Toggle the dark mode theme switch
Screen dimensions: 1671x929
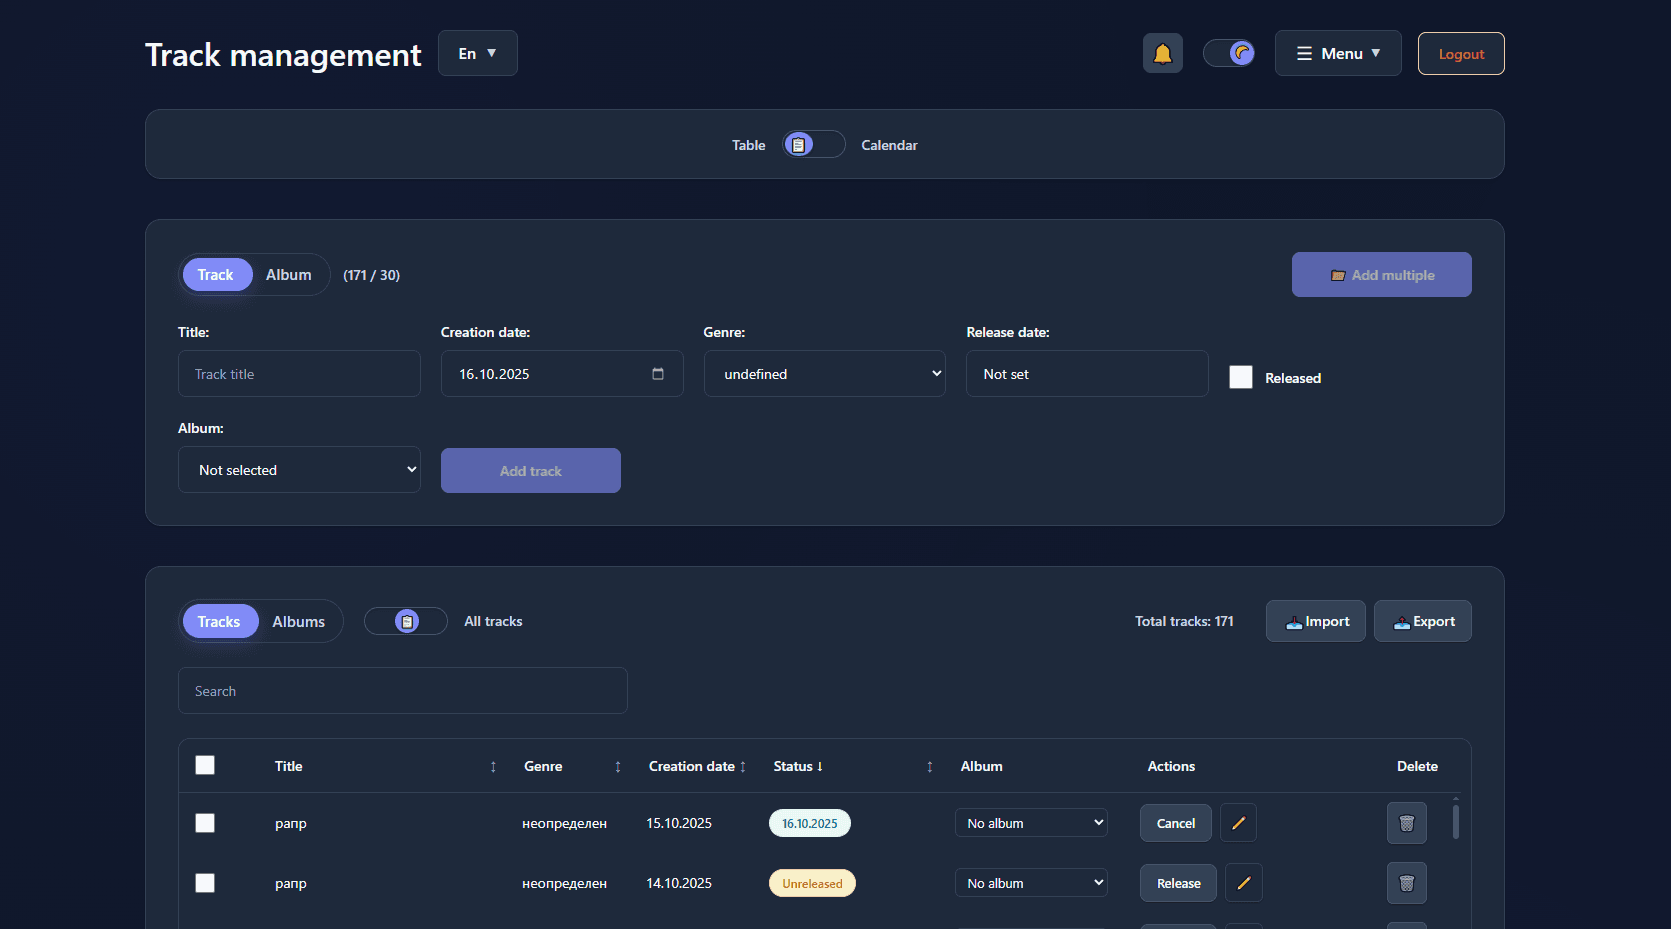pyautogui.click(x=1229, y=53)
